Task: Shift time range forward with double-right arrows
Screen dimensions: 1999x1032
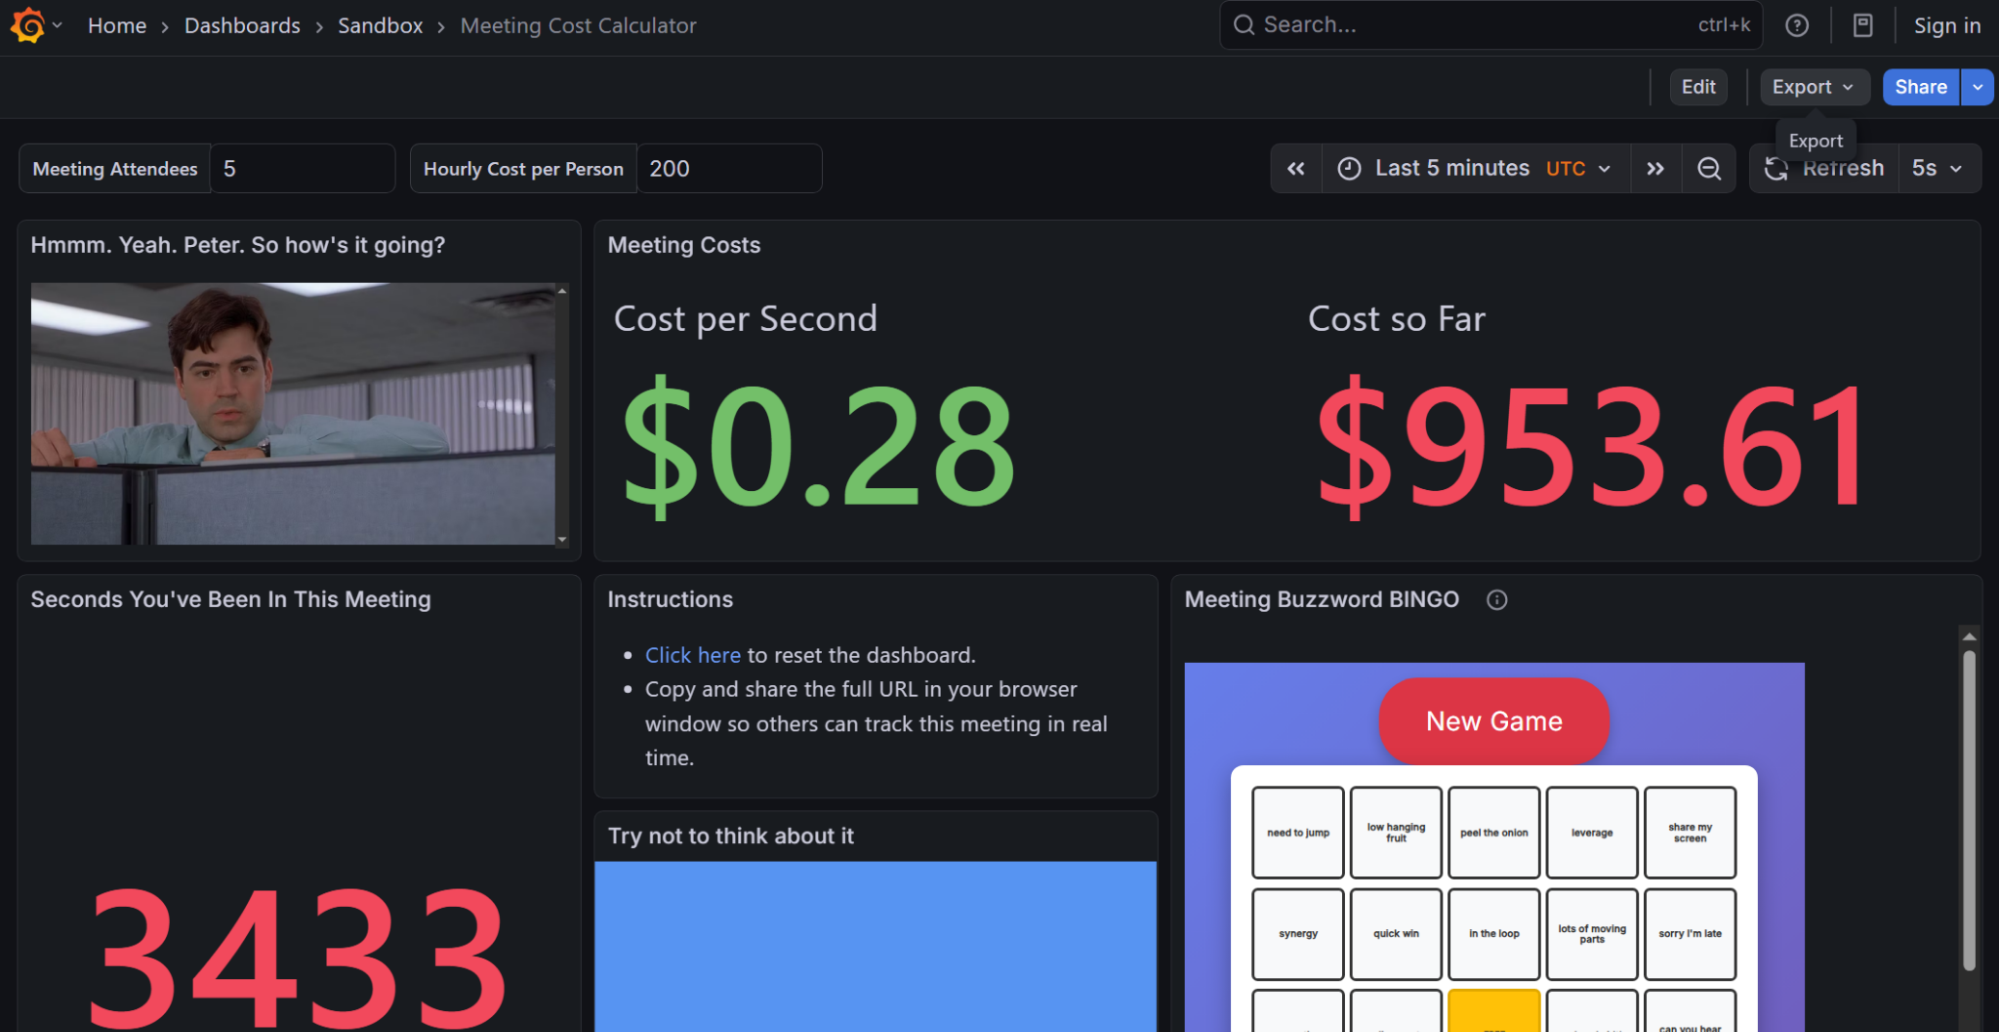Action: coord(1655,169)
